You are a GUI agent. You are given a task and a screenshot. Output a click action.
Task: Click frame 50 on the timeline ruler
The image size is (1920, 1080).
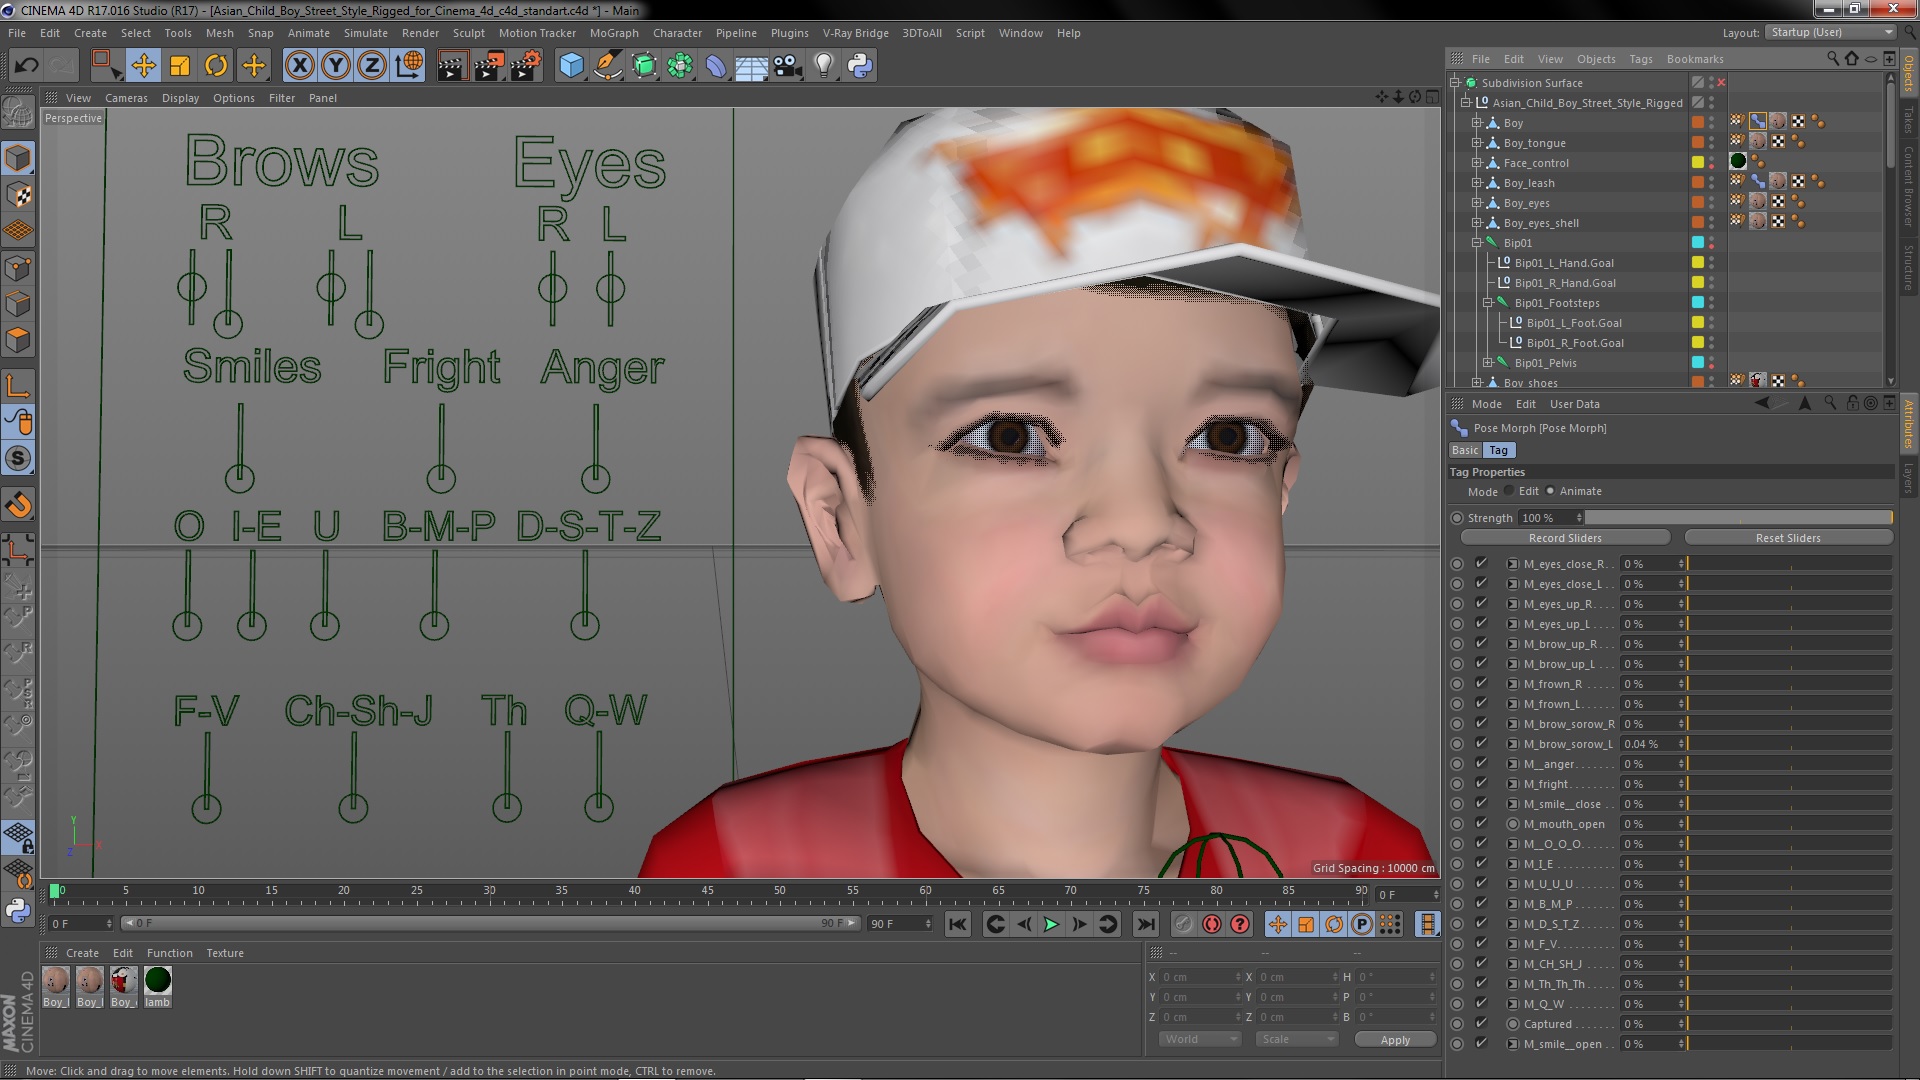pyautogui.click(x=780, y=891)
